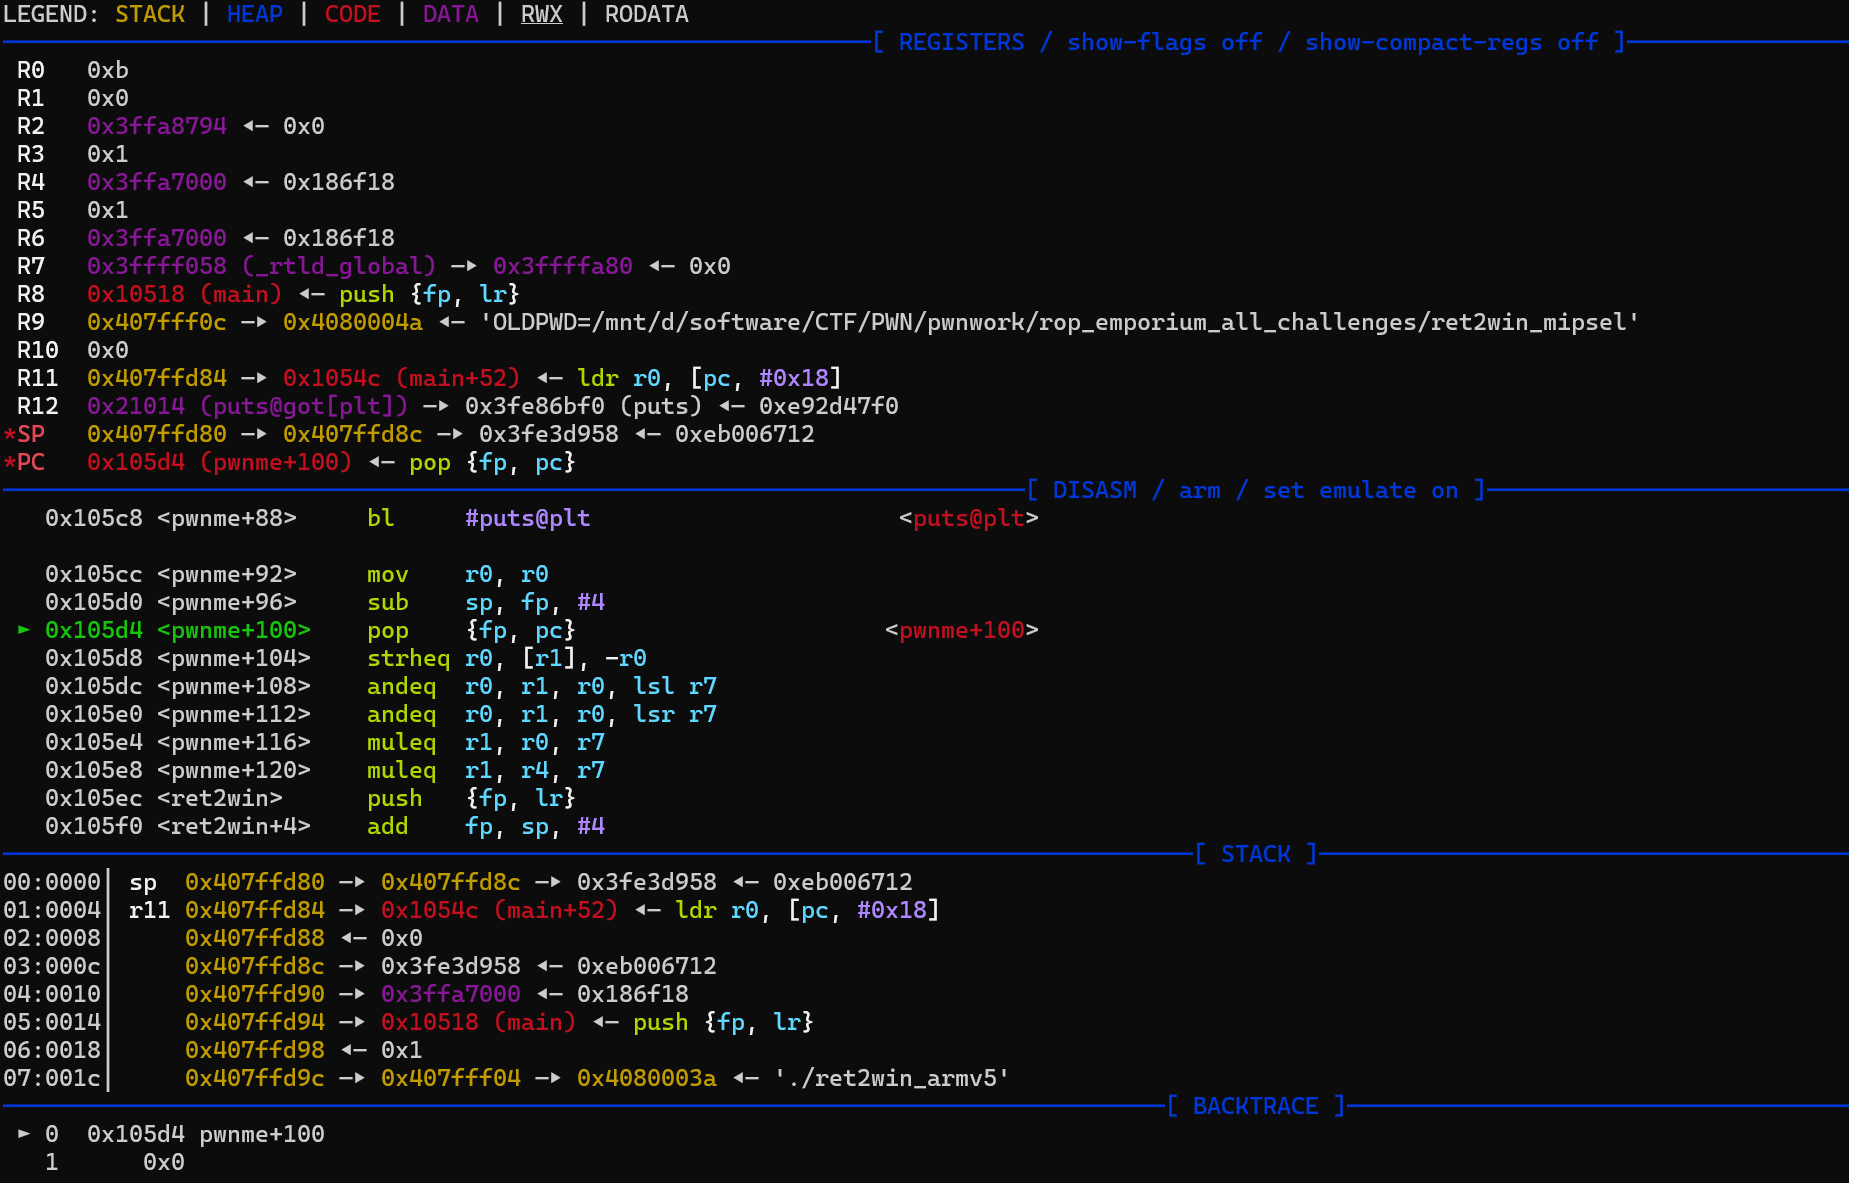Click 0x4080004a in R9 row
1849x1183 pixels.
pyautogui.click(x=353, y=322)
